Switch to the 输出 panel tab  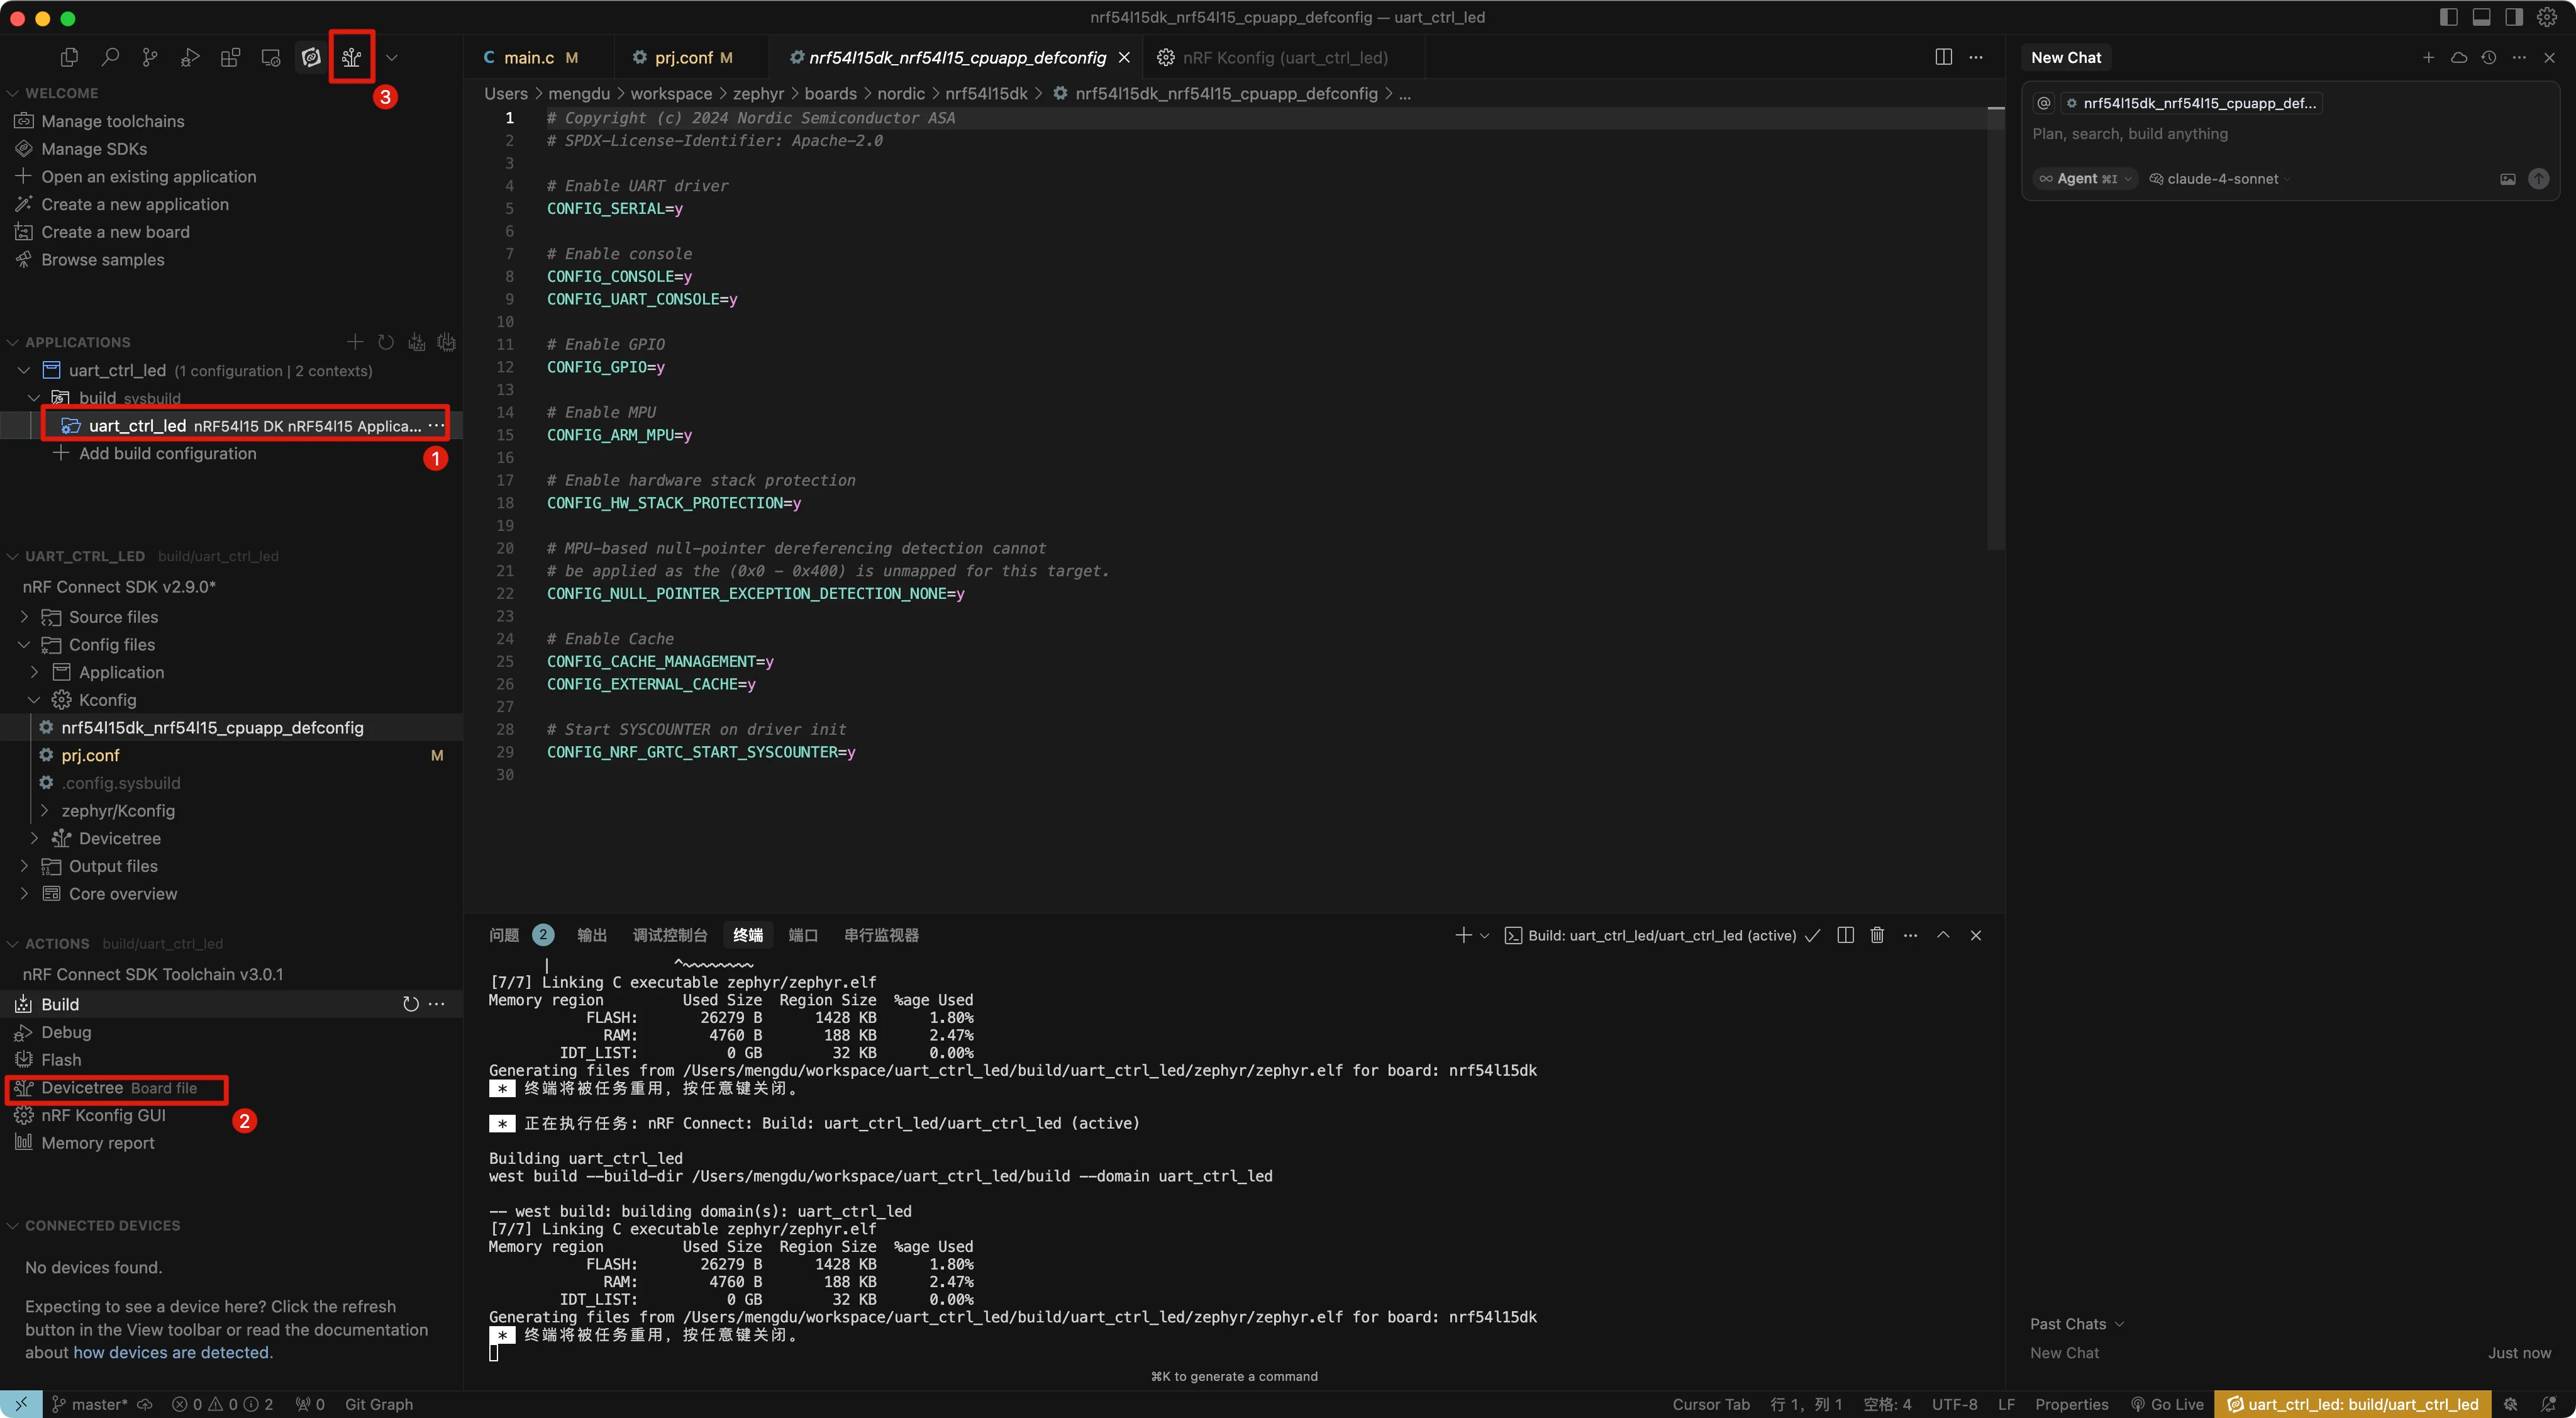pos(591,935)
